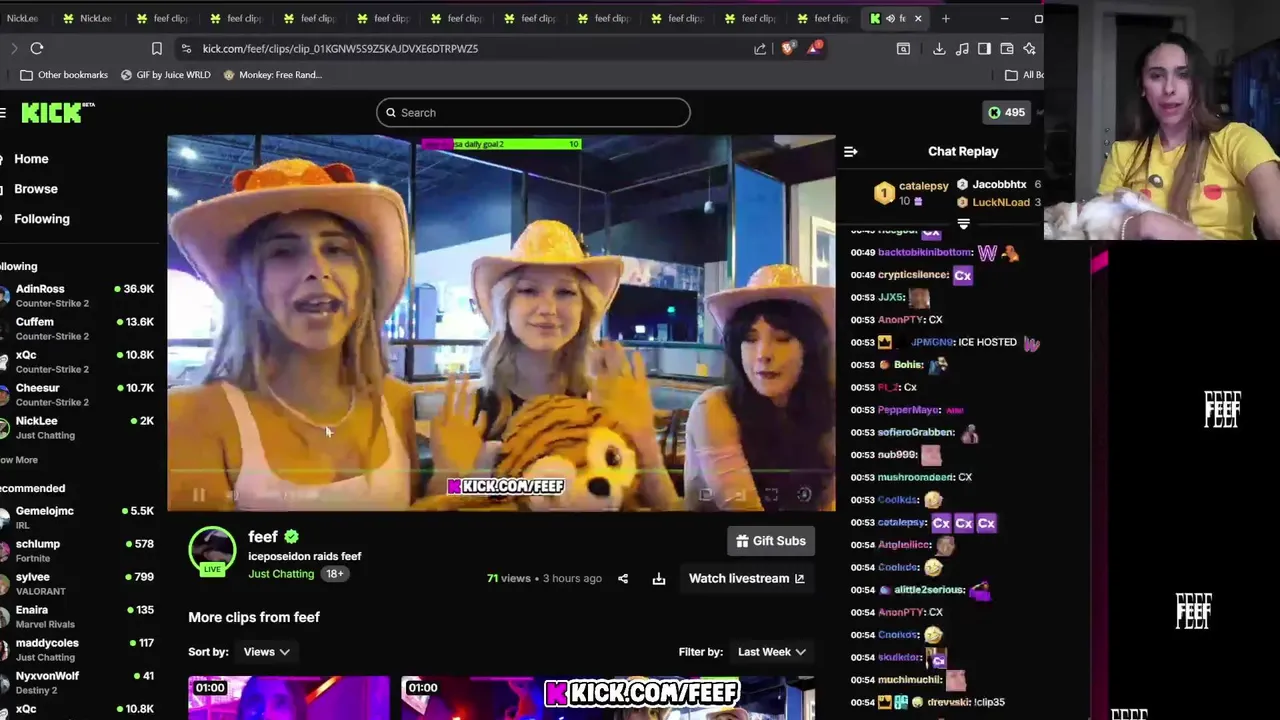Open NyxvonWolf Destiny 2 channel
This screenshot has height=720, width=1280.
point(78,682)
